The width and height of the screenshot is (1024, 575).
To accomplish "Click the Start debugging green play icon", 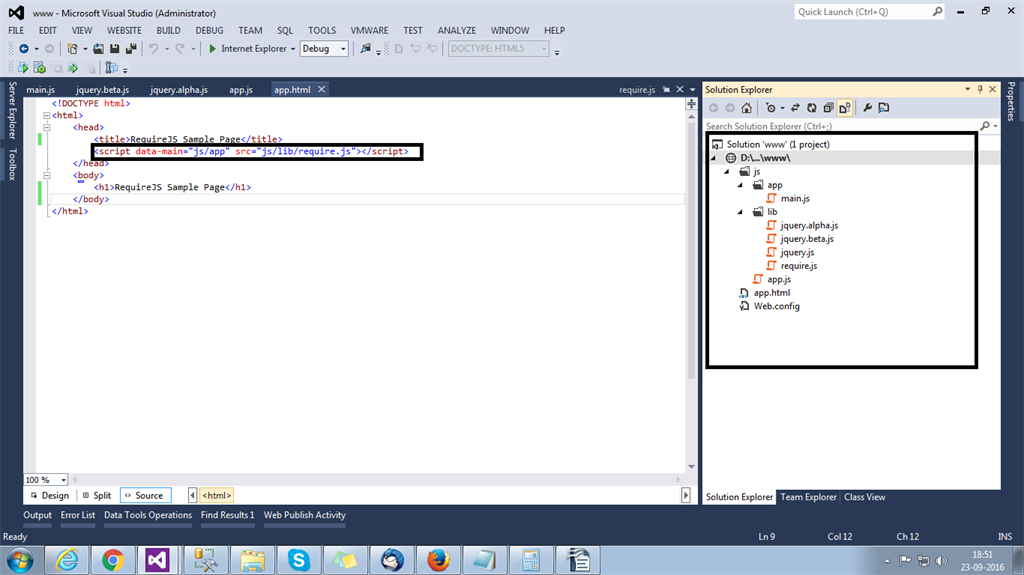I will [212, 48].
